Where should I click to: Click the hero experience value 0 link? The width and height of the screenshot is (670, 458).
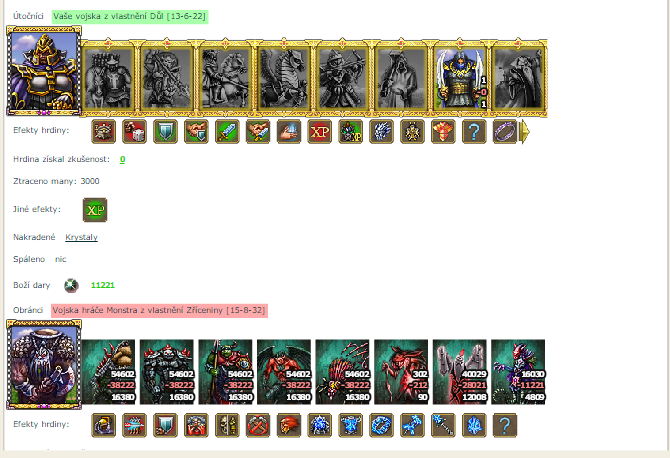coord(122,159)
